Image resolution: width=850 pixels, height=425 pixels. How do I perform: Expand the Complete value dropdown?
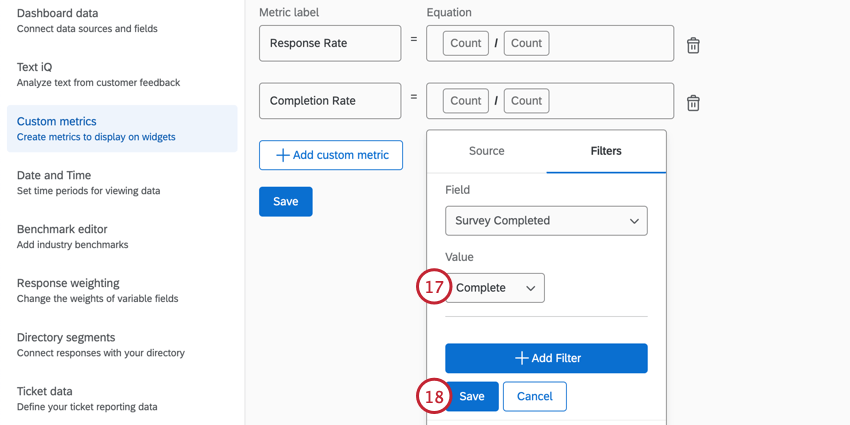[496, 288]
